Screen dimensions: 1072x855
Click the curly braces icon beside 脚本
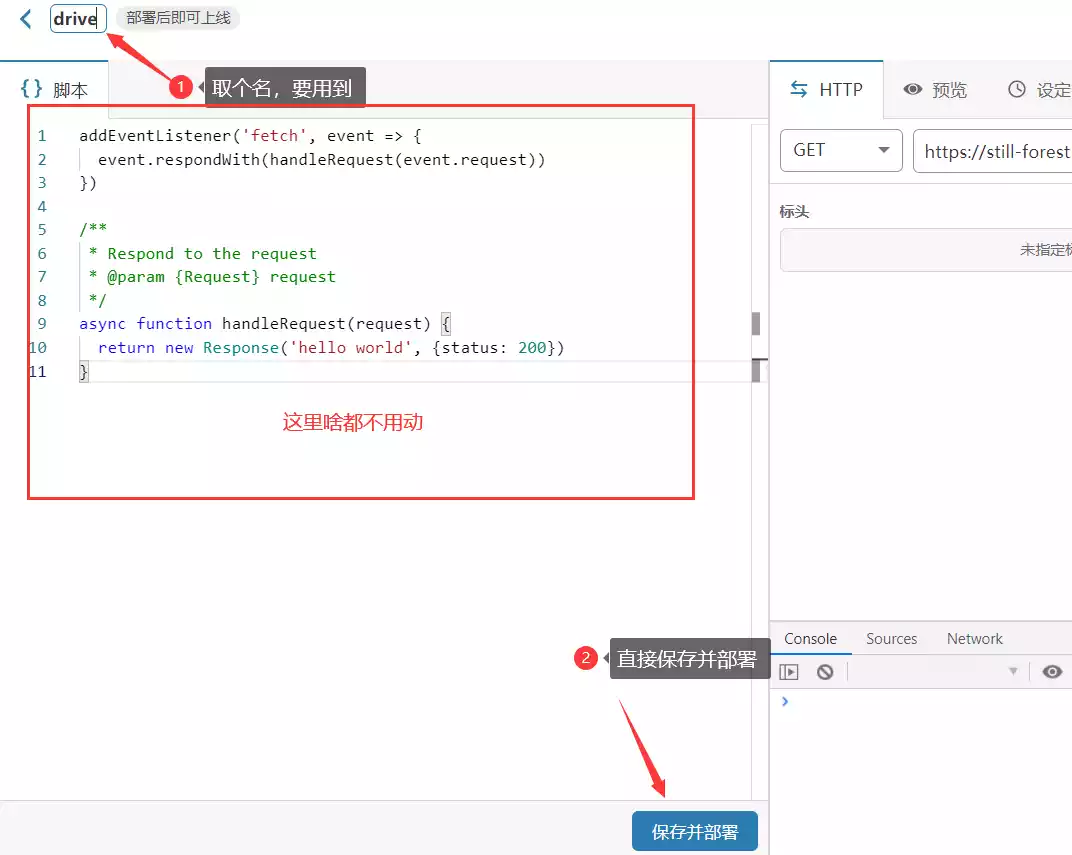31,89
